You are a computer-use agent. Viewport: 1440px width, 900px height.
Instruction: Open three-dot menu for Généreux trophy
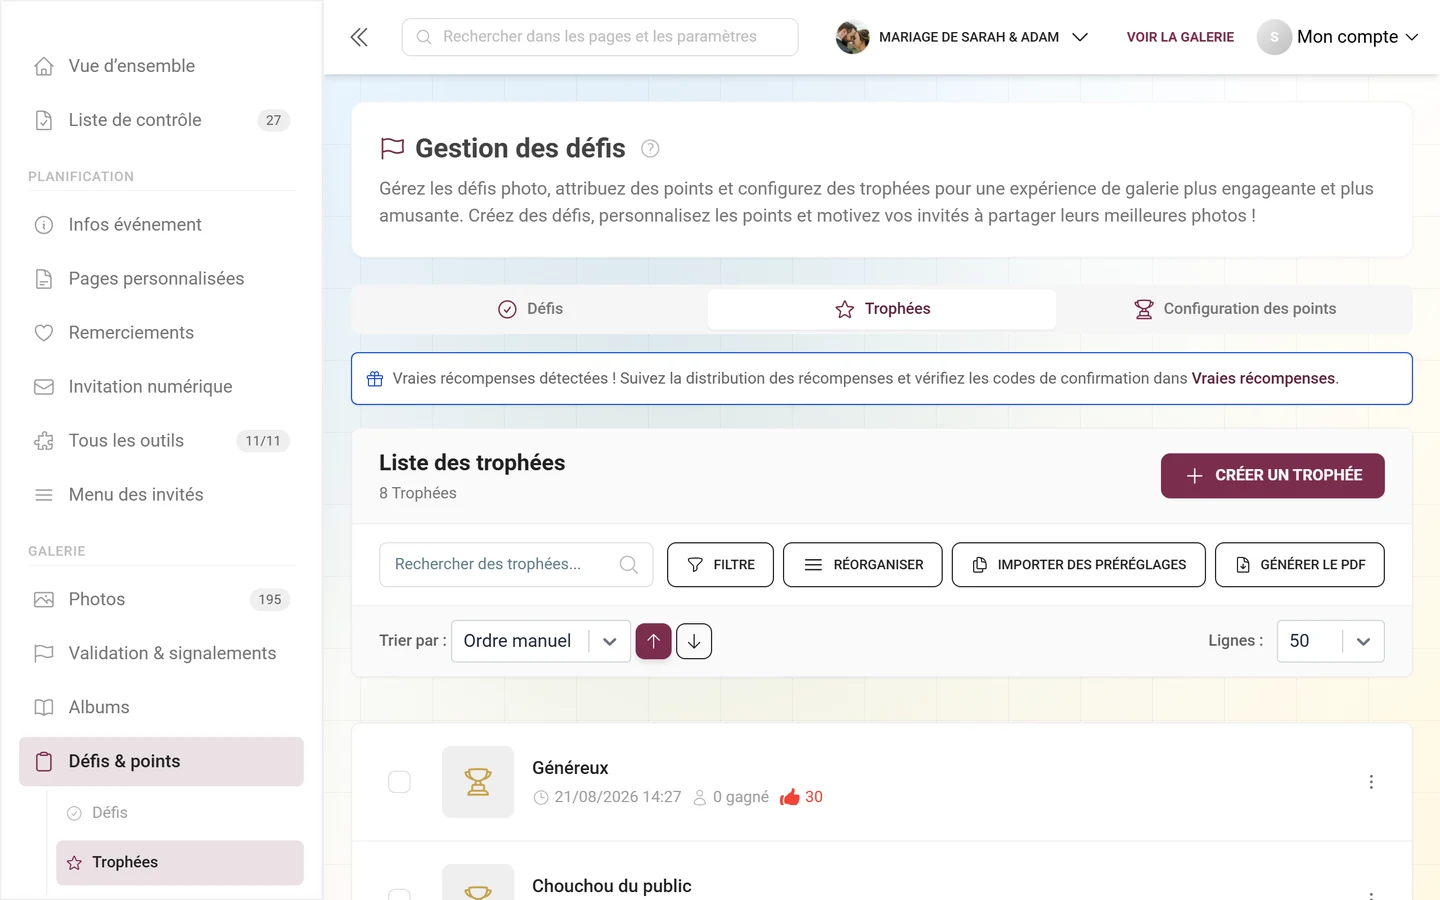(x=1371, y=782)
